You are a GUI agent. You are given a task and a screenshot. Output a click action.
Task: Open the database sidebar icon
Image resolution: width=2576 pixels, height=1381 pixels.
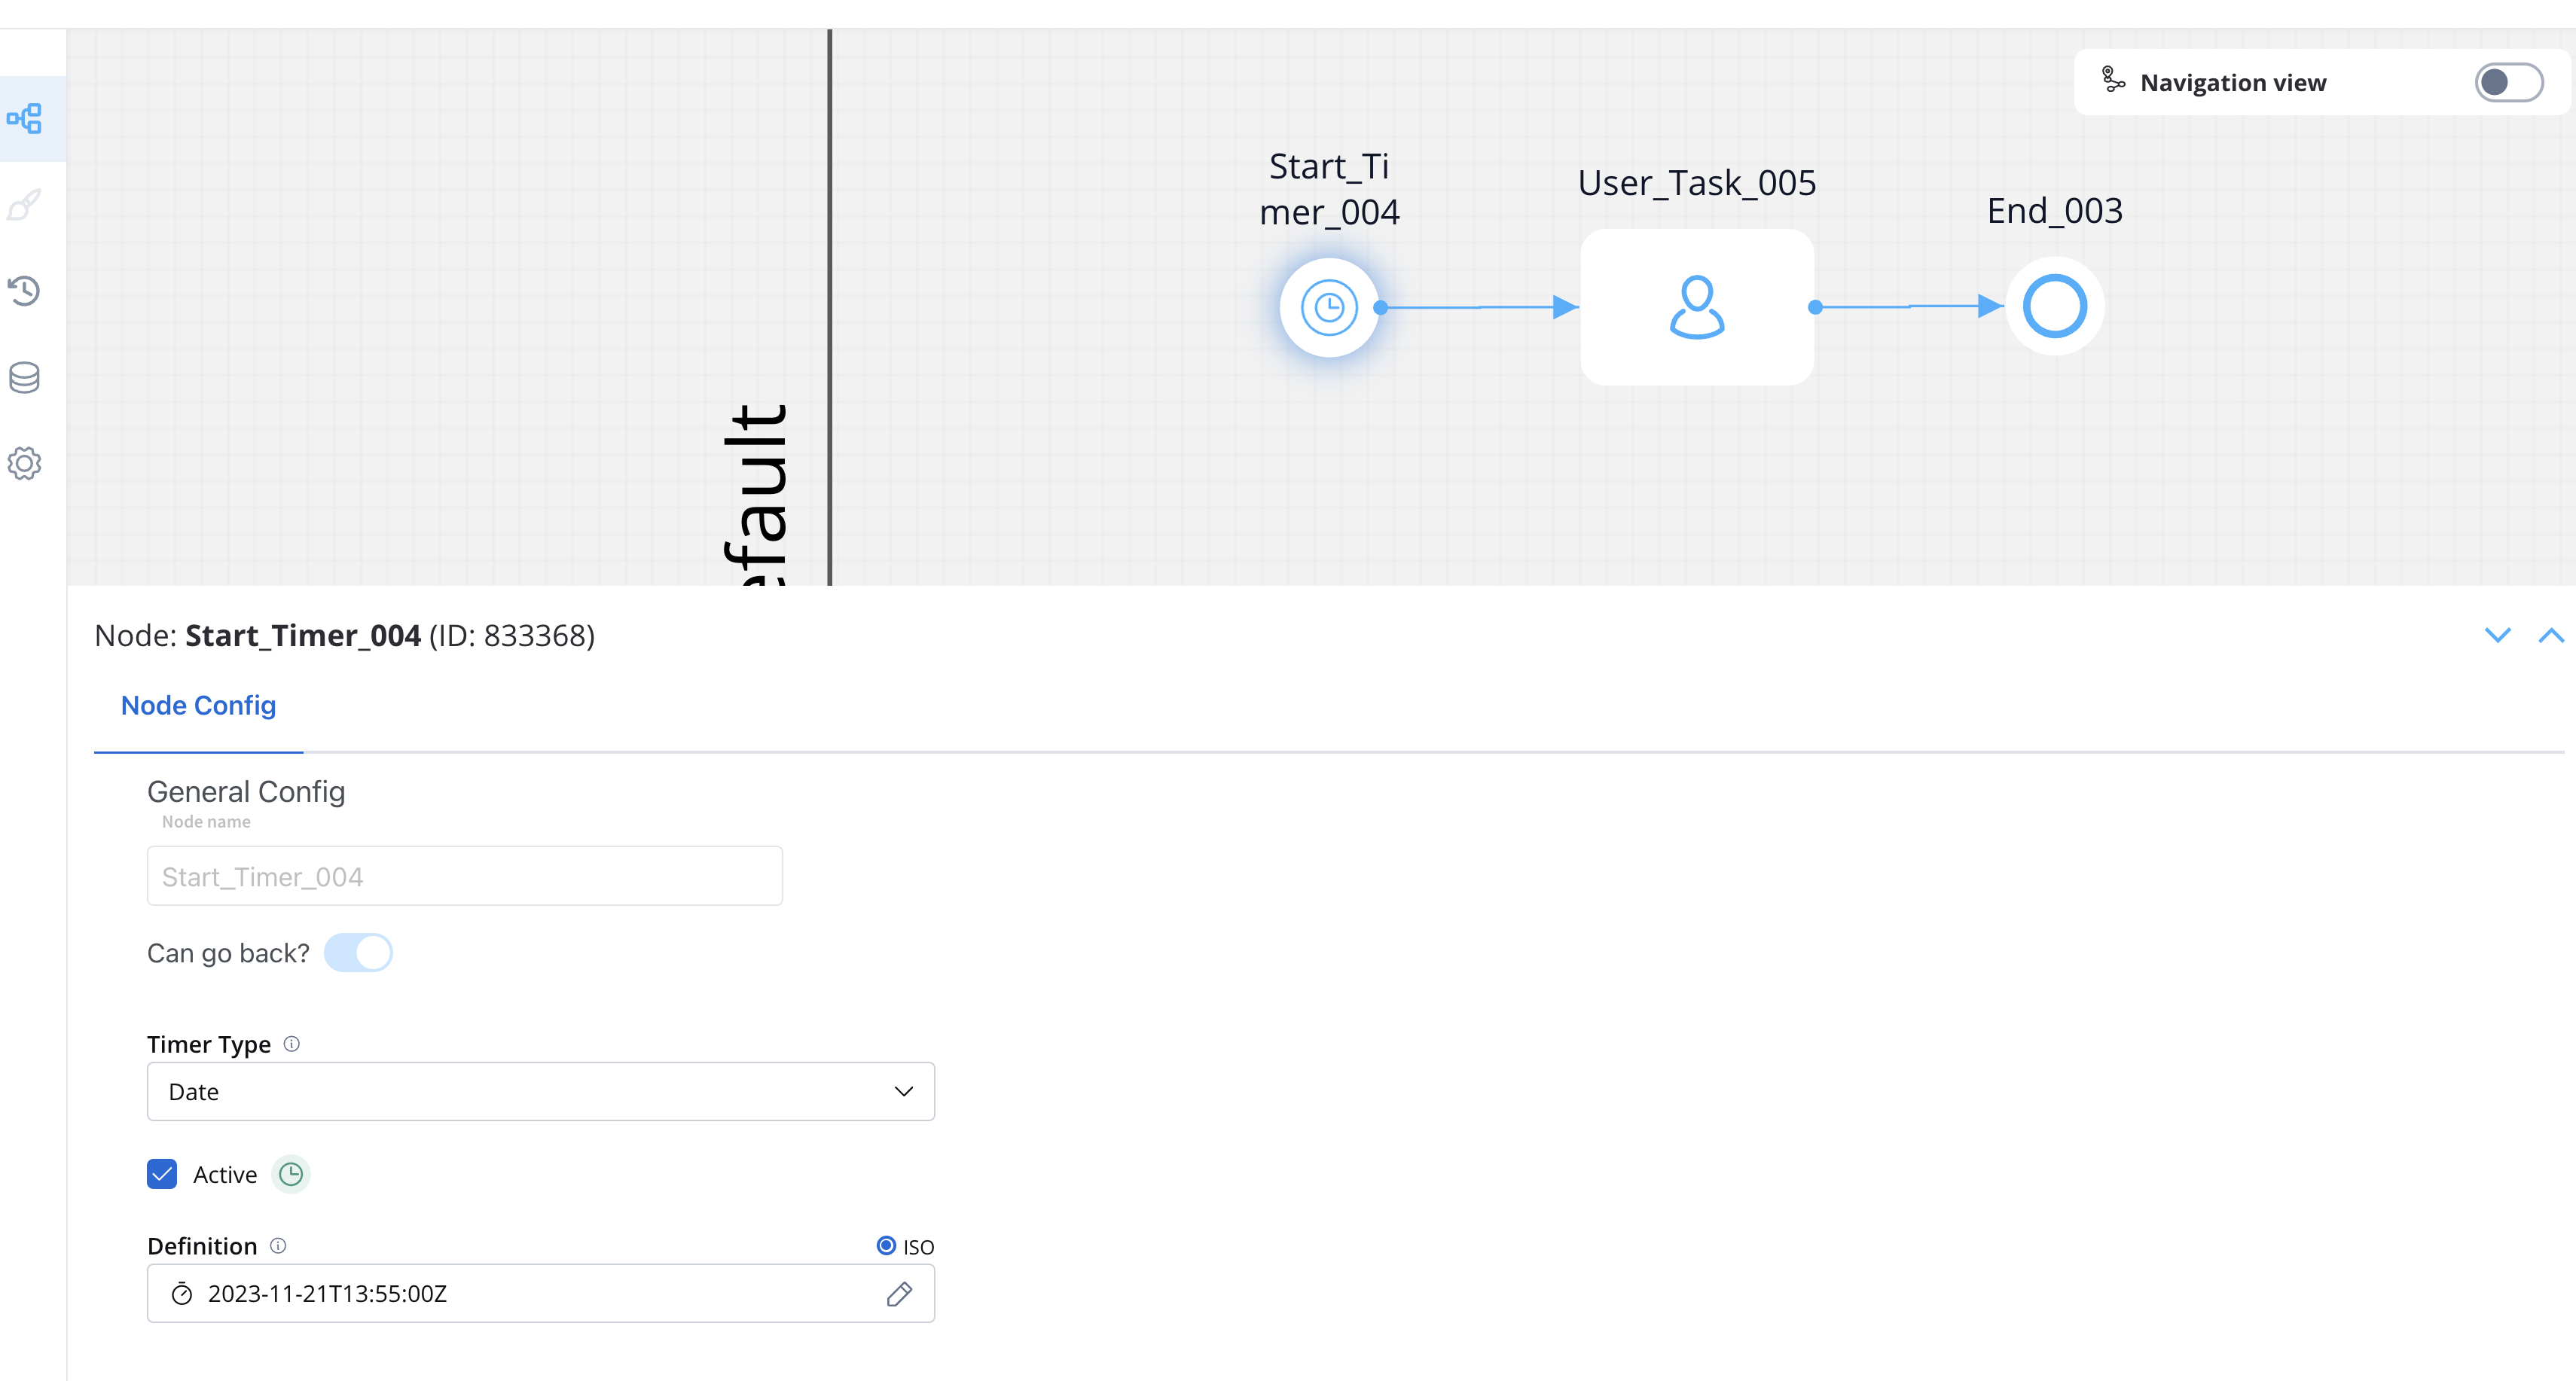[x=25, y=377]
